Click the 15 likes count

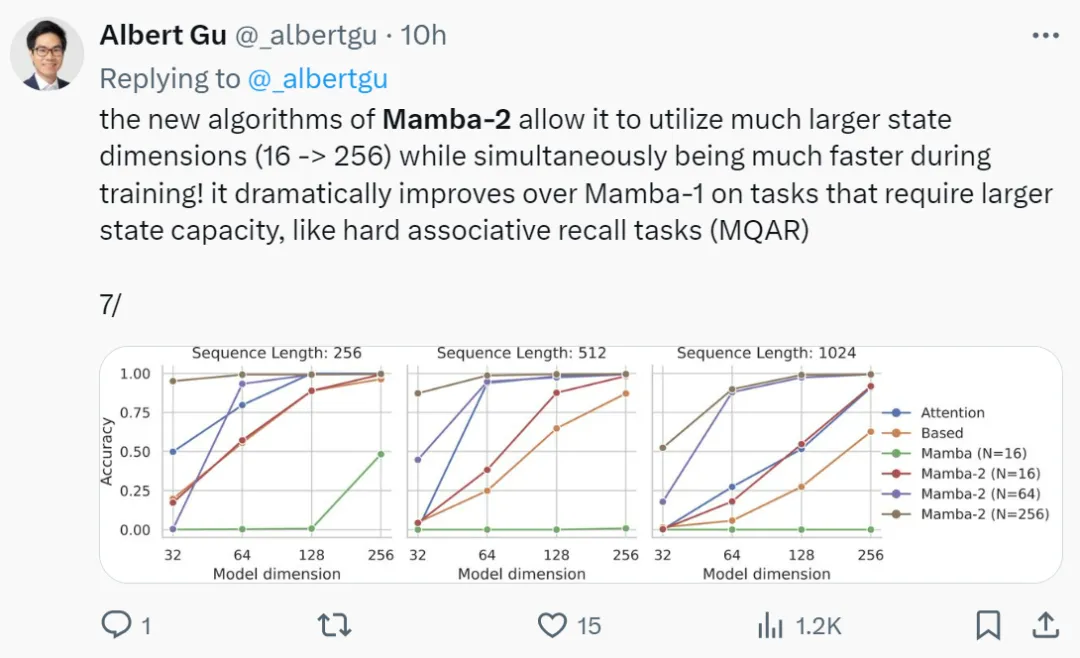coord(589,626)
